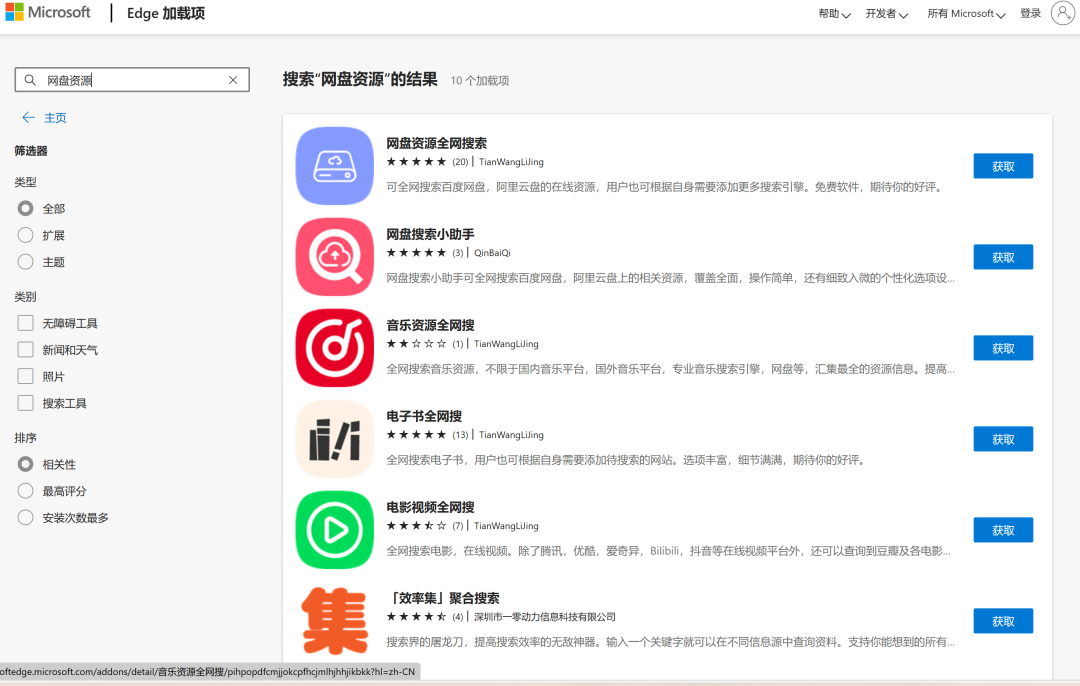This screenshot has height=686, width=1080.
Task: Click the 10 个加载项 result count
Action: [480, 81]
